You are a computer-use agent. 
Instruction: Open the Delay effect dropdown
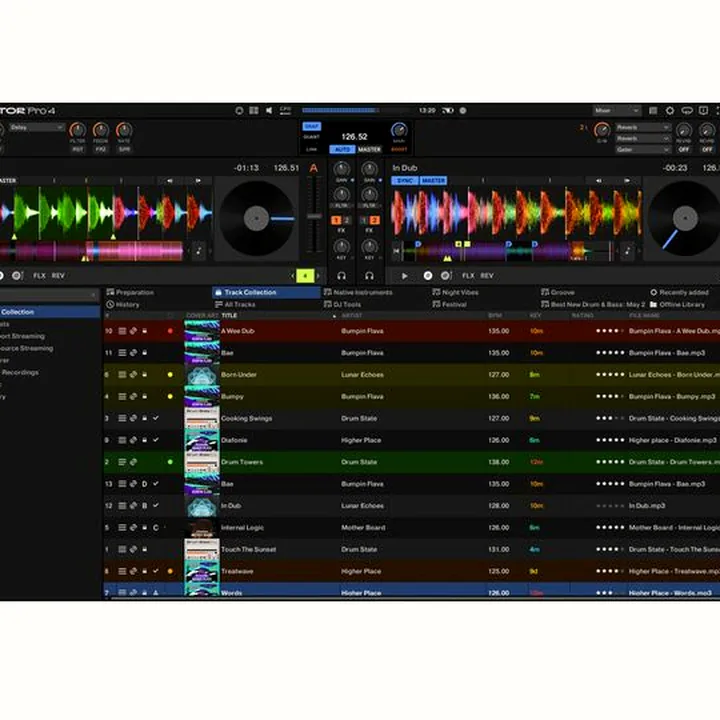36,127
